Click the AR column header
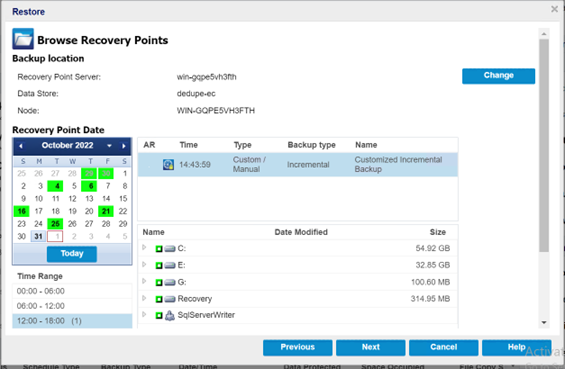Viewport: 565px width, 369px height. (149, 145)
